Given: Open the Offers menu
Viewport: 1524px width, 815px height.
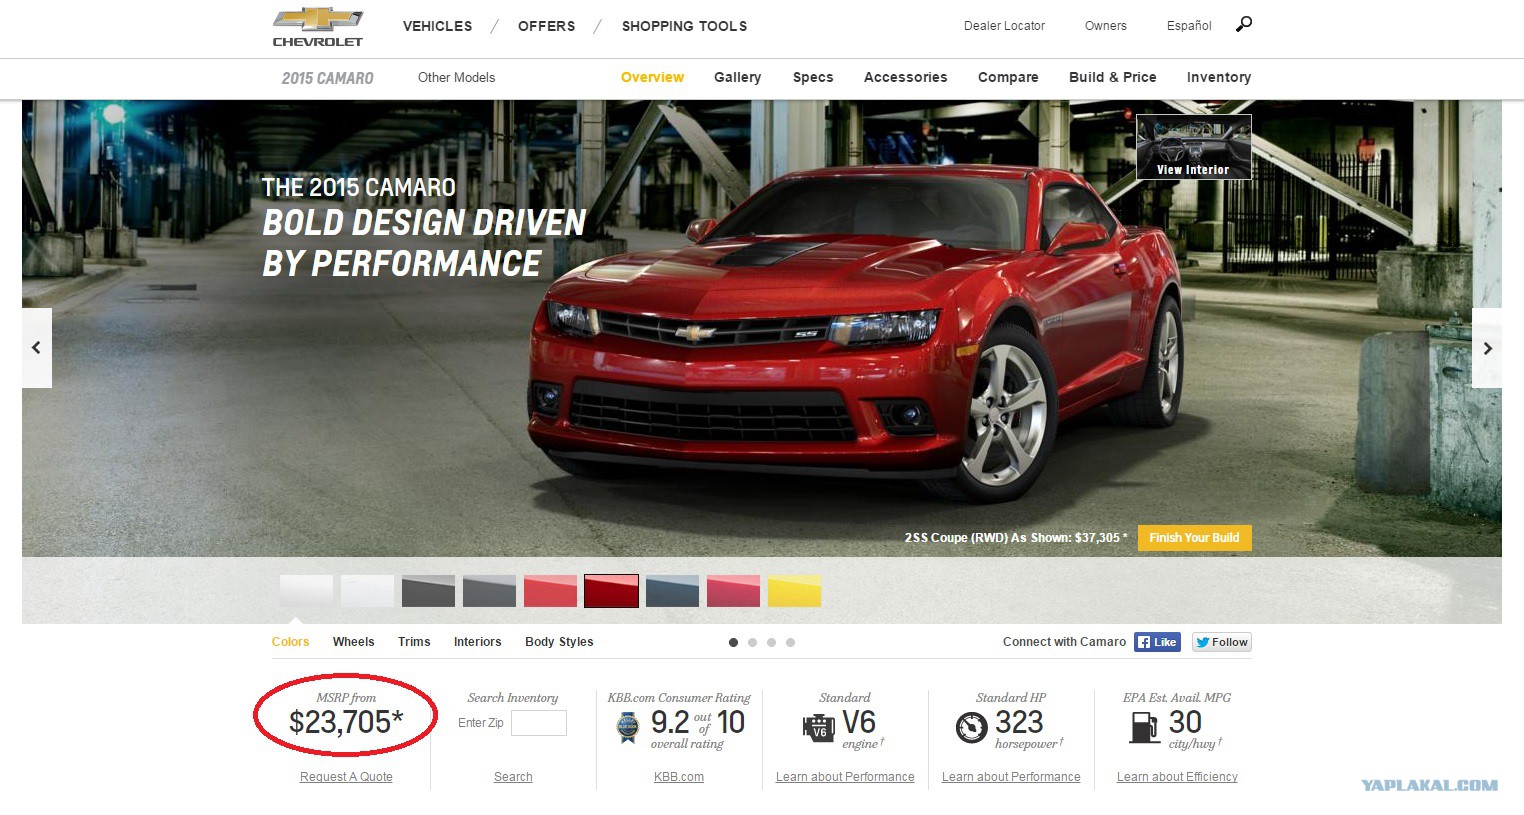Looking at the screenshot, I should click(x=546, y=26).
